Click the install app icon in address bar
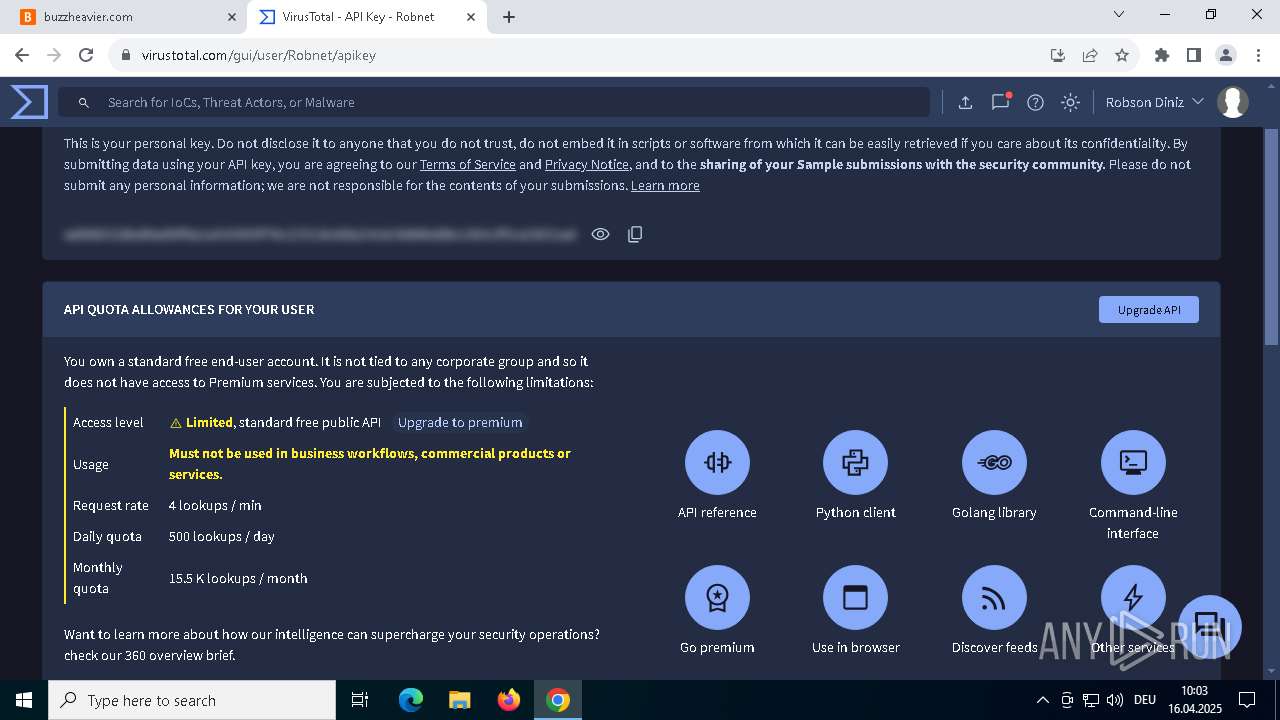This screenshot has width=1280, height=720. (1058, 55)
